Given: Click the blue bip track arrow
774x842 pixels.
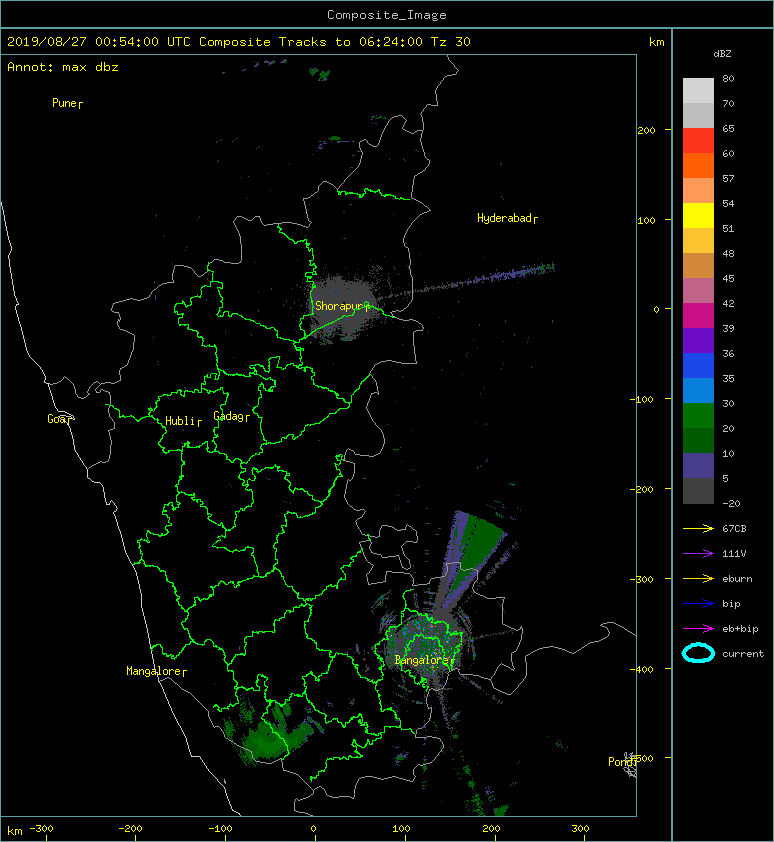Looking at the screenshot, I should tap(698, 604).
